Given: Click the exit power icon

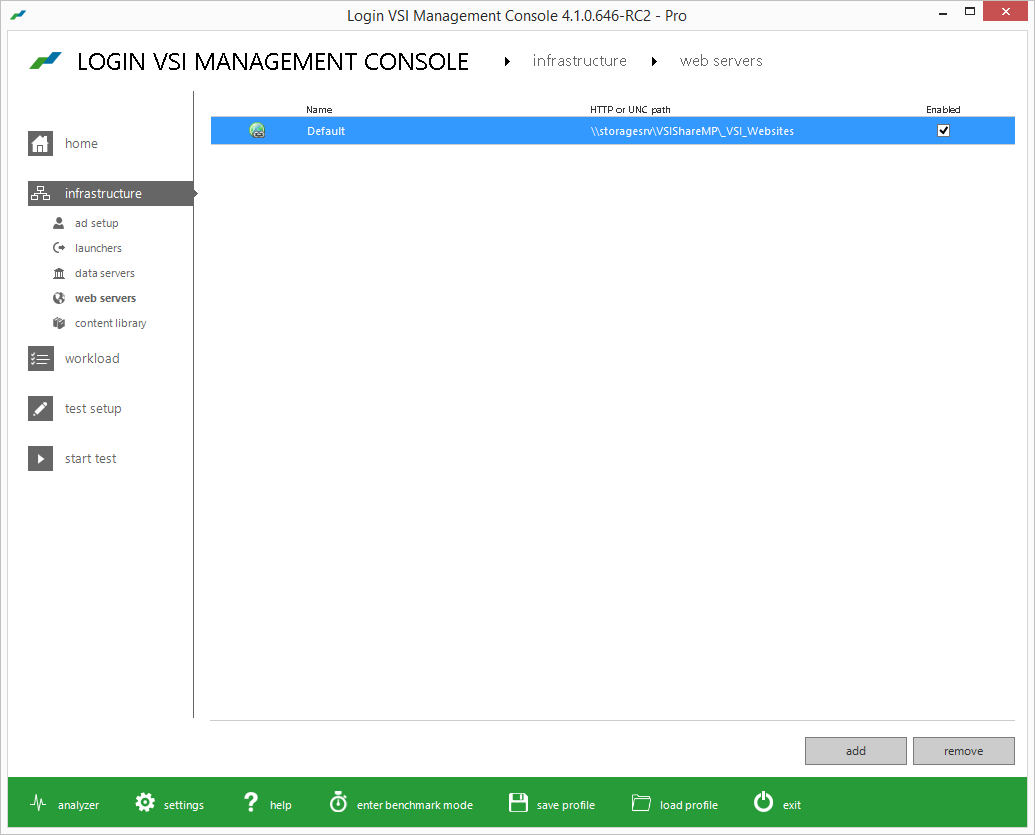Looking at the screenshot, I should 763,802.
